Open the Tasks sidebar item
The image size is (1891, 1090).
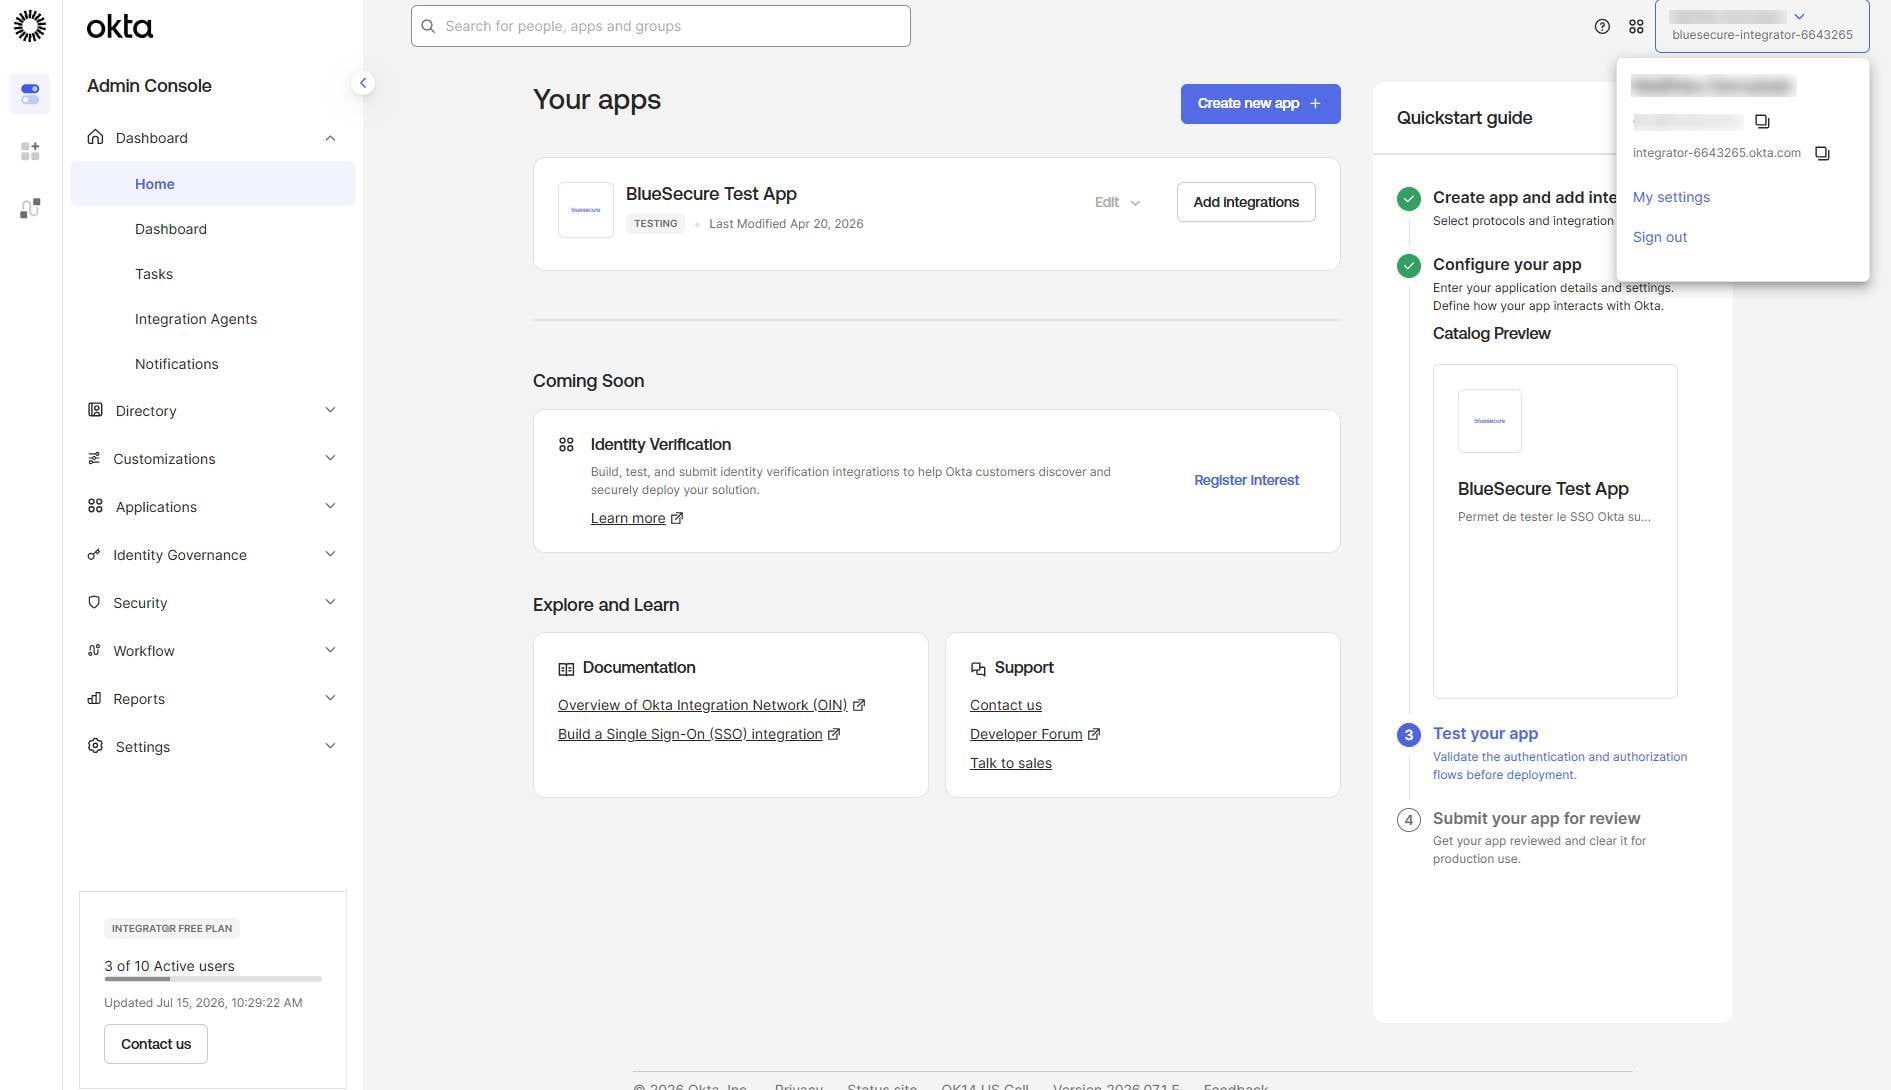(x=154, y=274)
